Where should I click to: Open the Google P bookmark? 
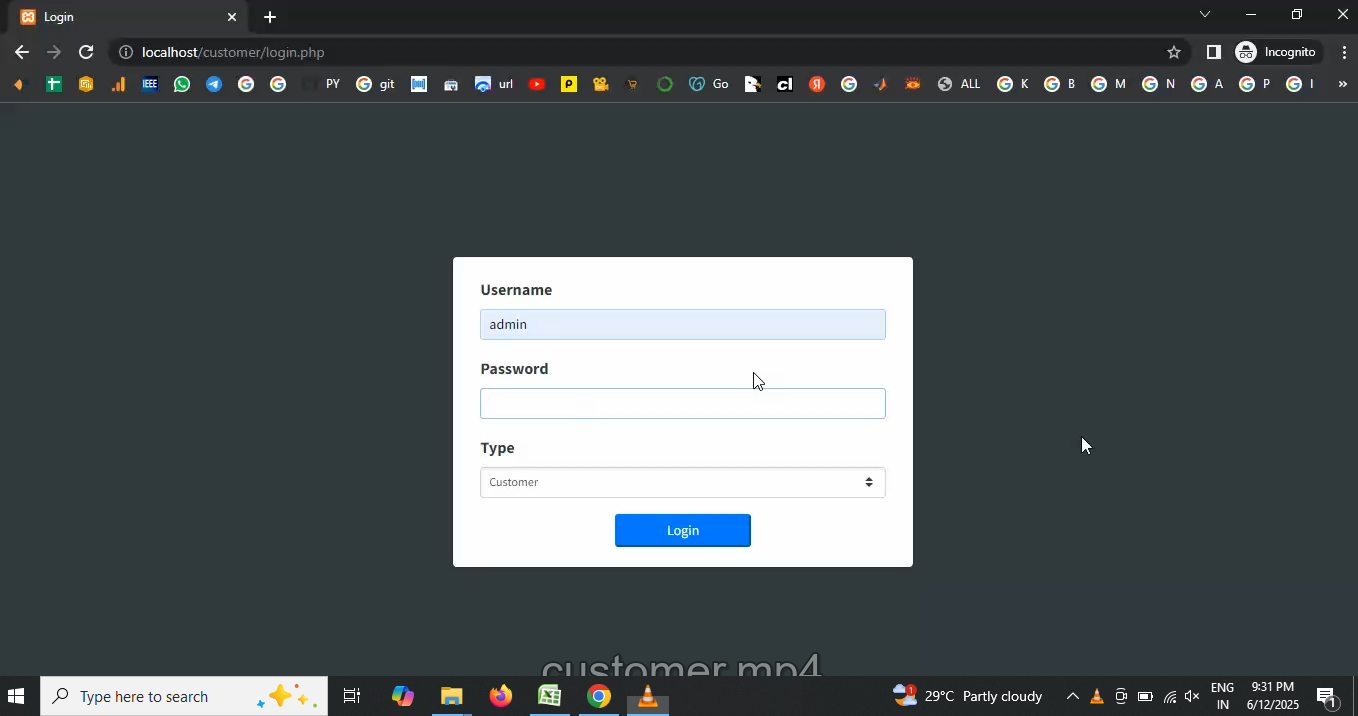[1255, 84]
